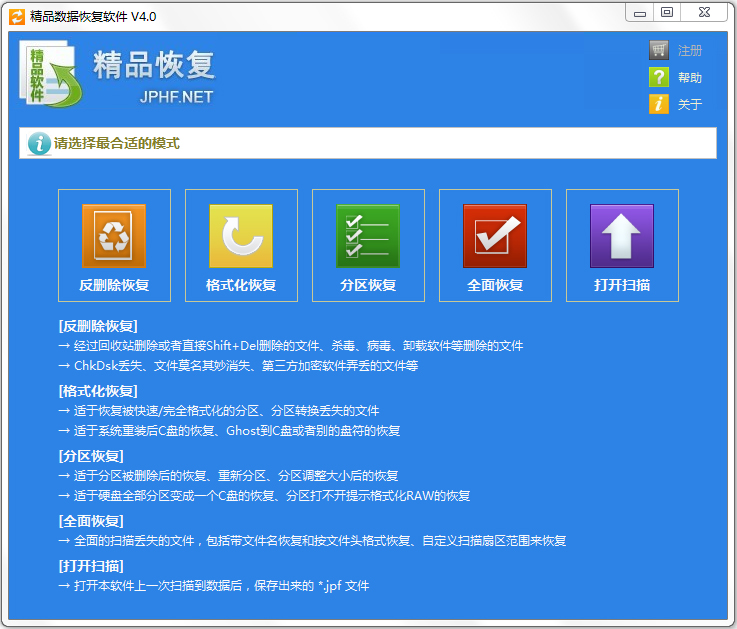Click the line about 分区被删除后的恢复
The width and height of the screenshot is (737, 629).
tap(228, 476)
